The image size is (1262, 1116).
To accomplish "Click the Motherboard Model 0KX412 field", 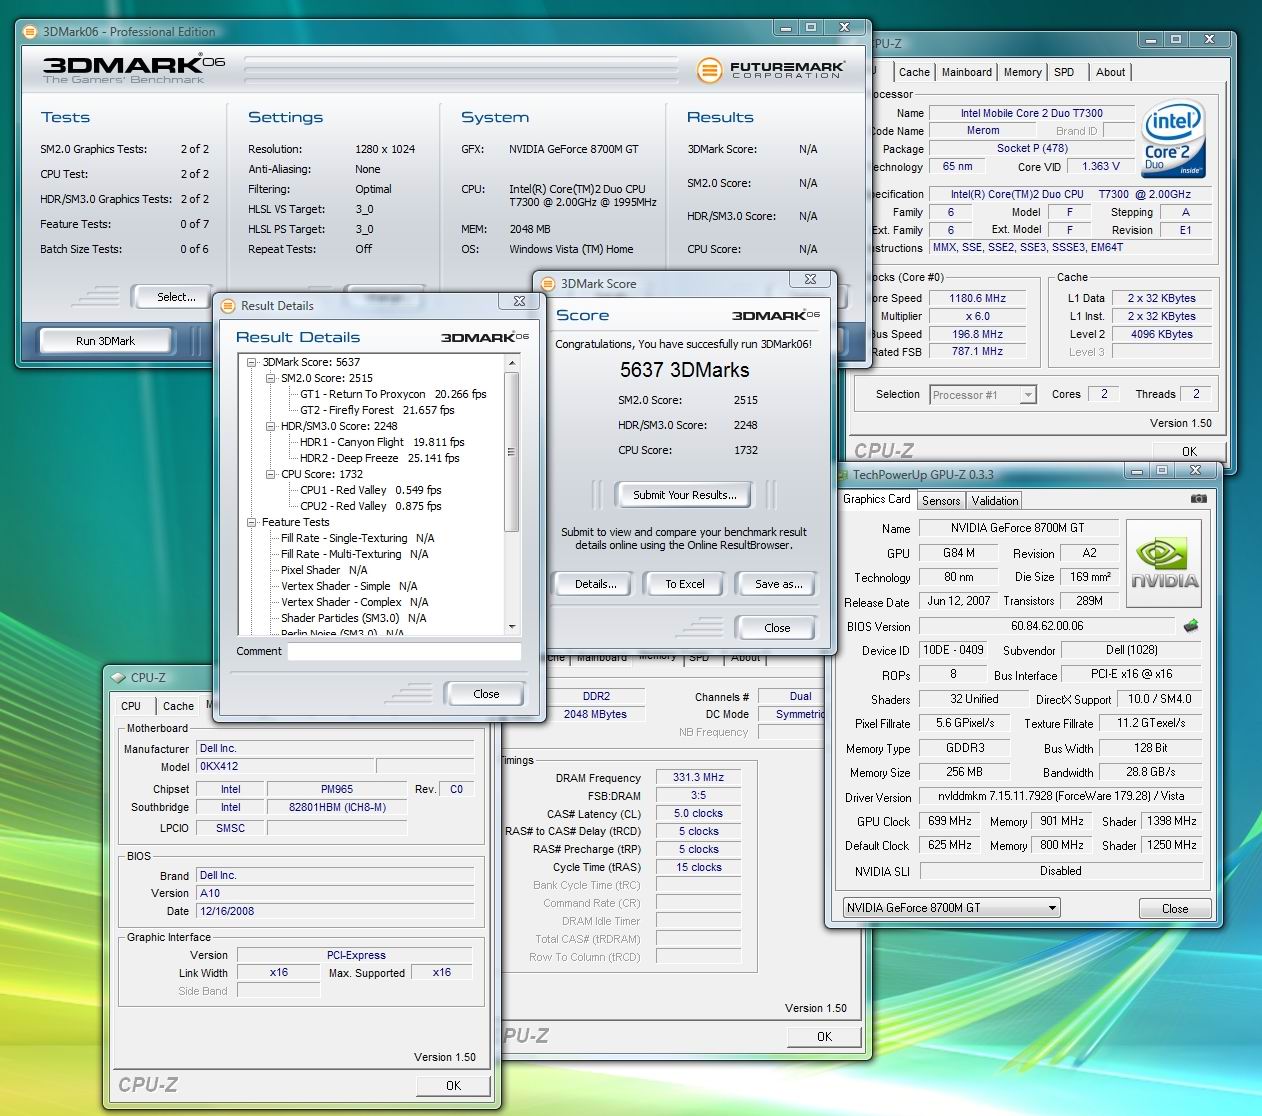I will pyautogui.click(x=285, y=766).
